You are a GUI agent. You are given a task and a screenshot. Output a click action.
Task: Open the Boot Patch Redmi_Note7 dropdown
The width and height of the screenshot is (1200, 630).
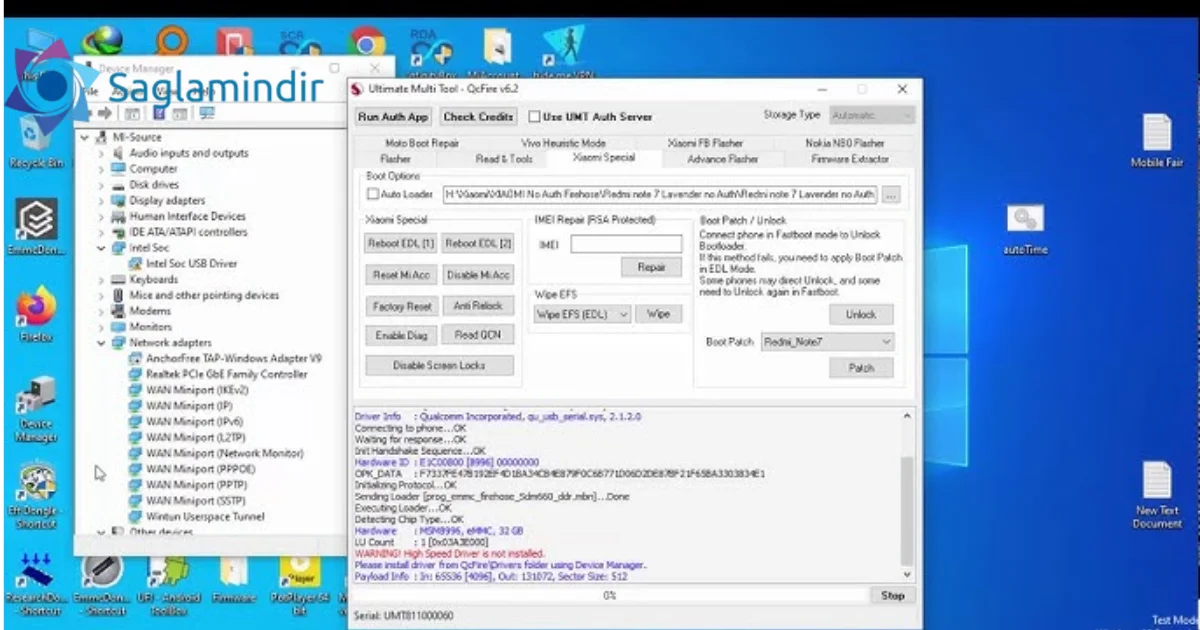tap(827, 342)
